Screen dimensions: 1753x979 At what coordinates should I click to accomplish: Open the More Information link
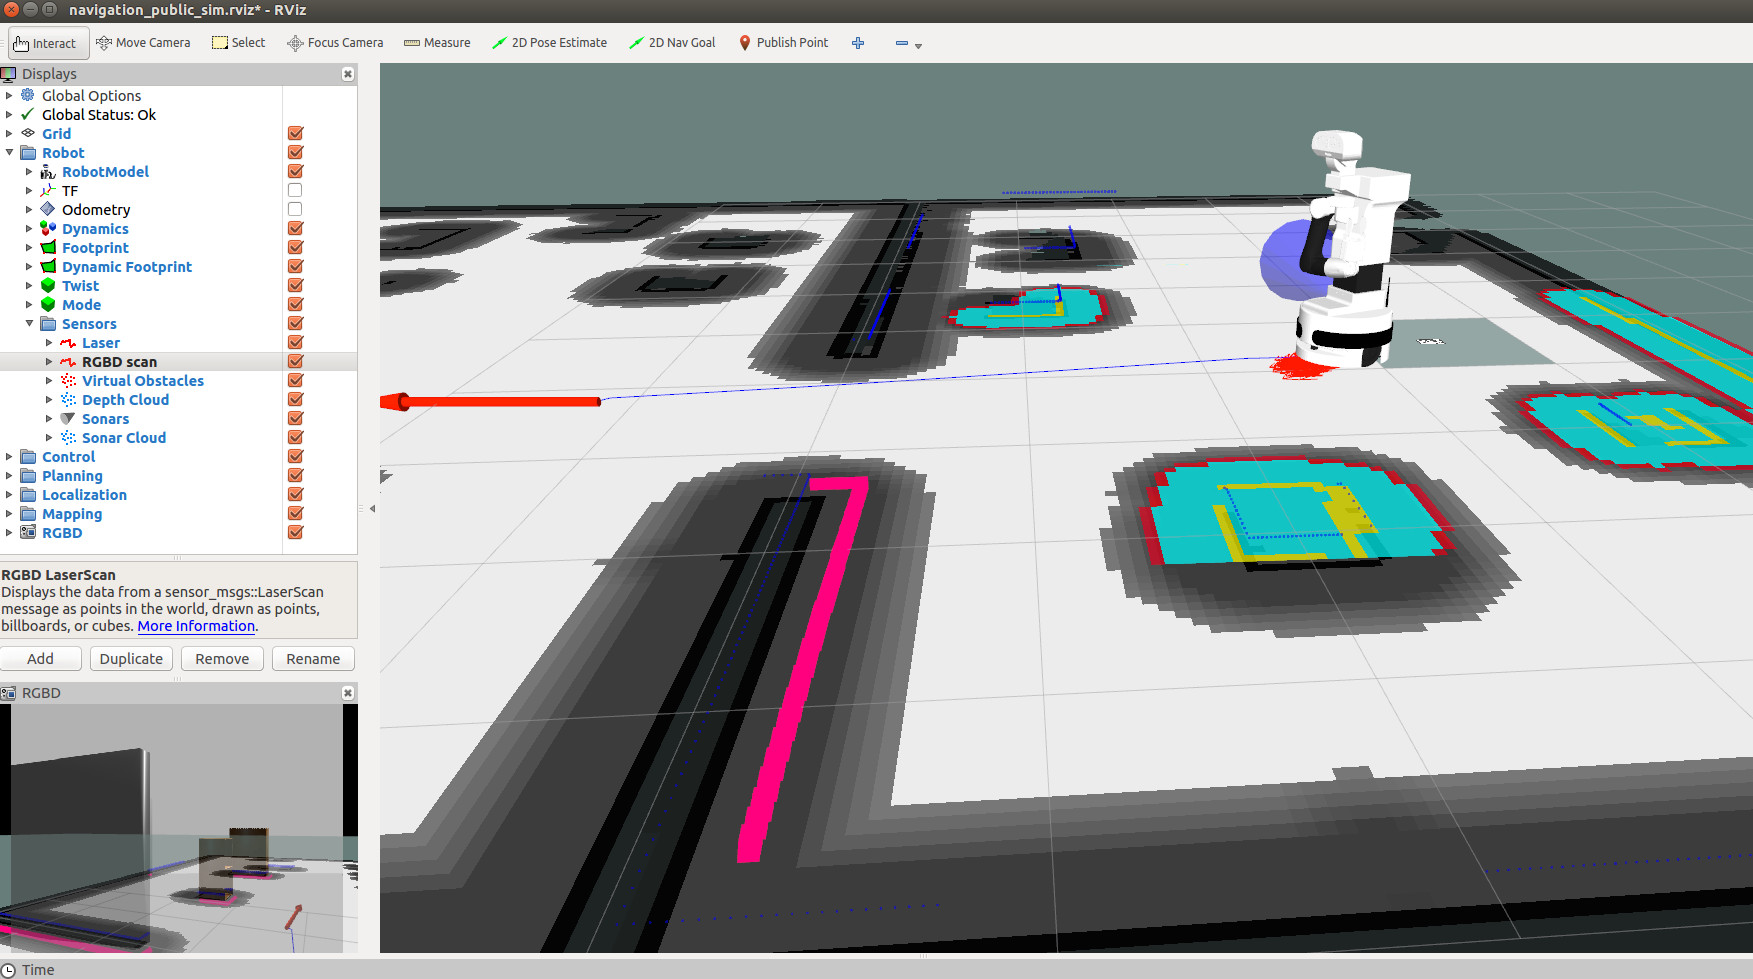[x=196, y=626]
